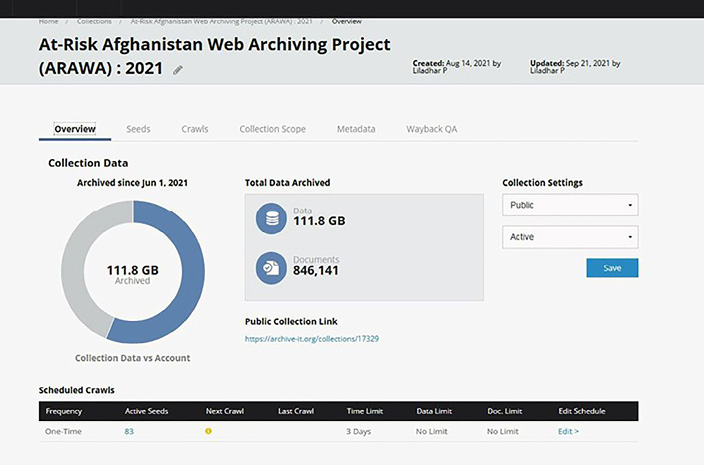Click the Scheduled Crawls heading
Screen dimensions: 704x465
(x=77, y=390)
